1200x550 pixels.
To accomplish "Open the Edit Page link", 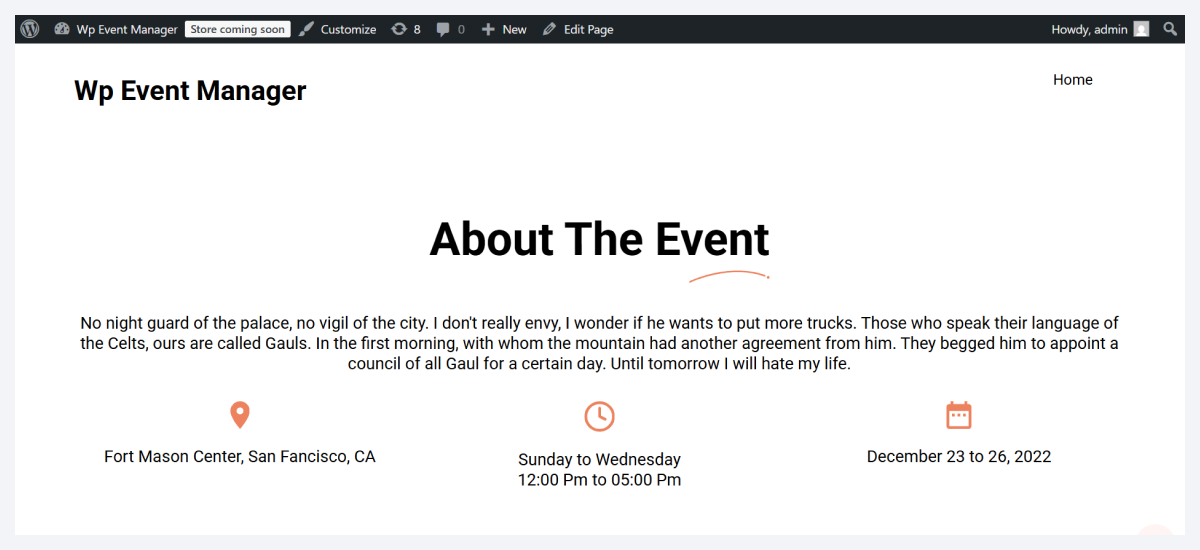I will point(588,29).
